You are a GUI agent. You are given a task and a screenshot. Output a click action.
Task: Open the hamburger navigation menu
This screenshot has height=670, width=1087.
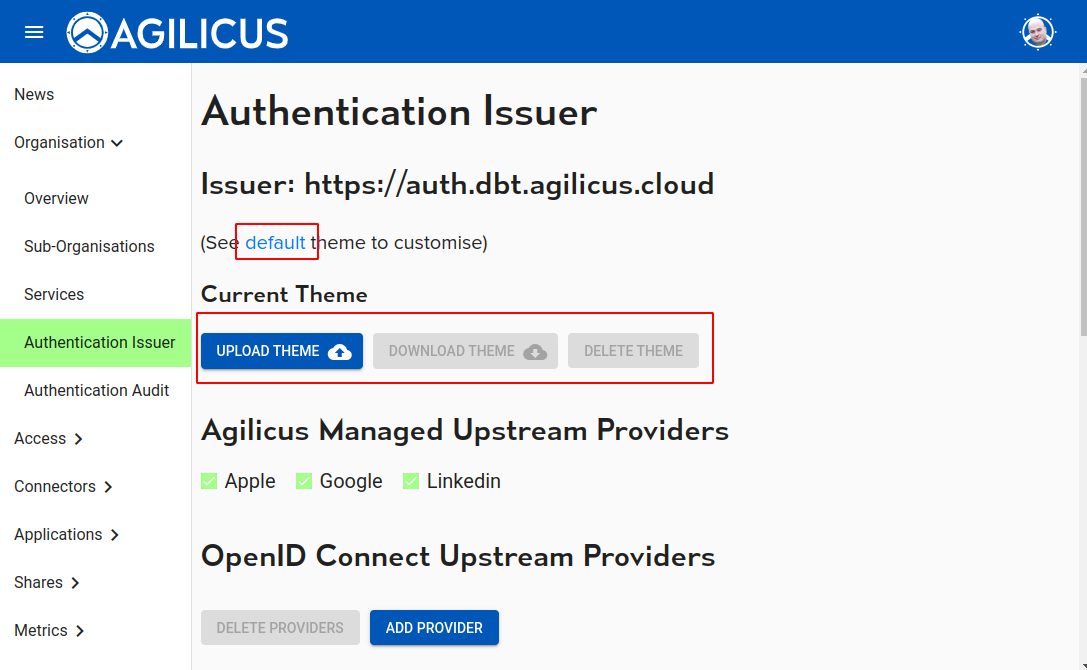34,32
